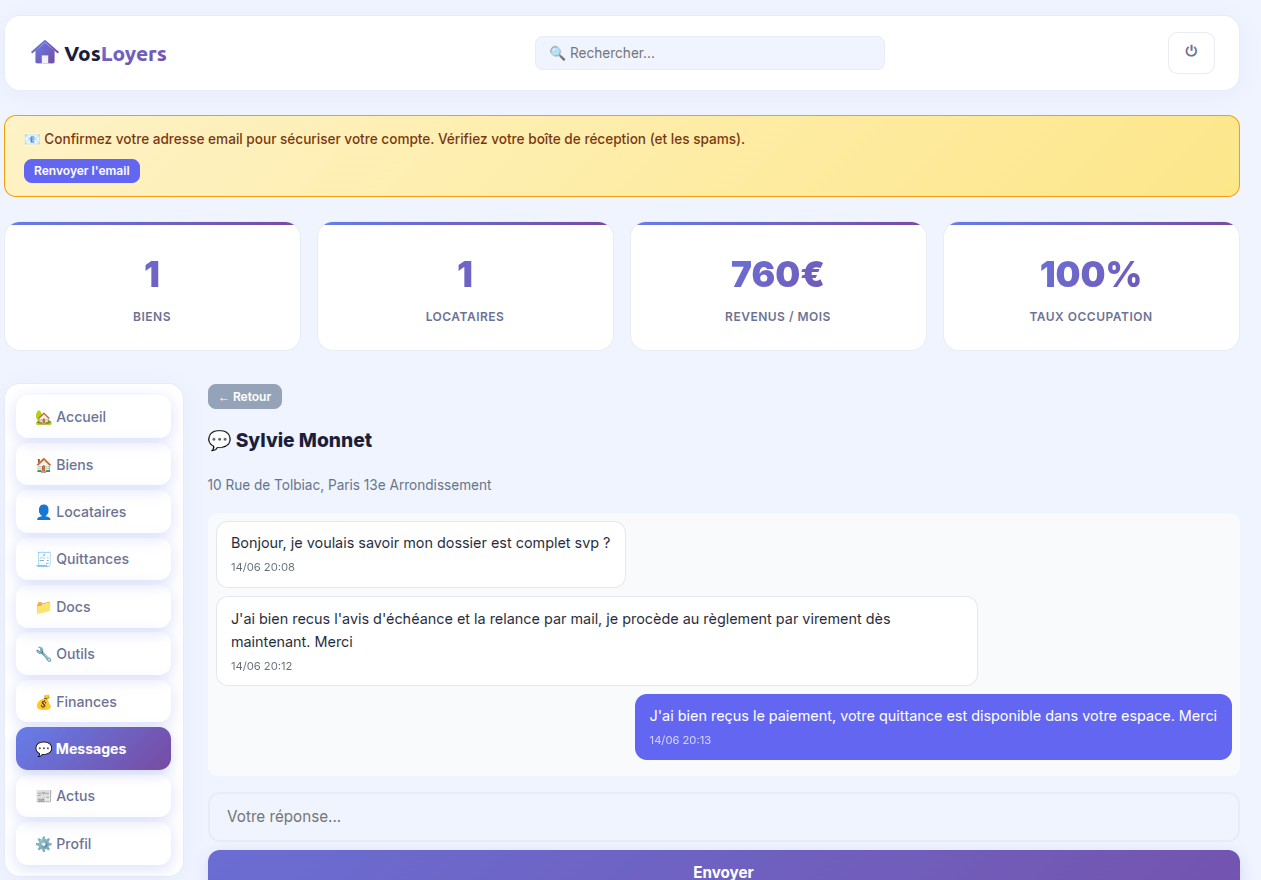This screenshot has width=1261, height=880.
Task: Open Profil settings in sidebar
Action: pyautogui.click(x=93, y=844)
